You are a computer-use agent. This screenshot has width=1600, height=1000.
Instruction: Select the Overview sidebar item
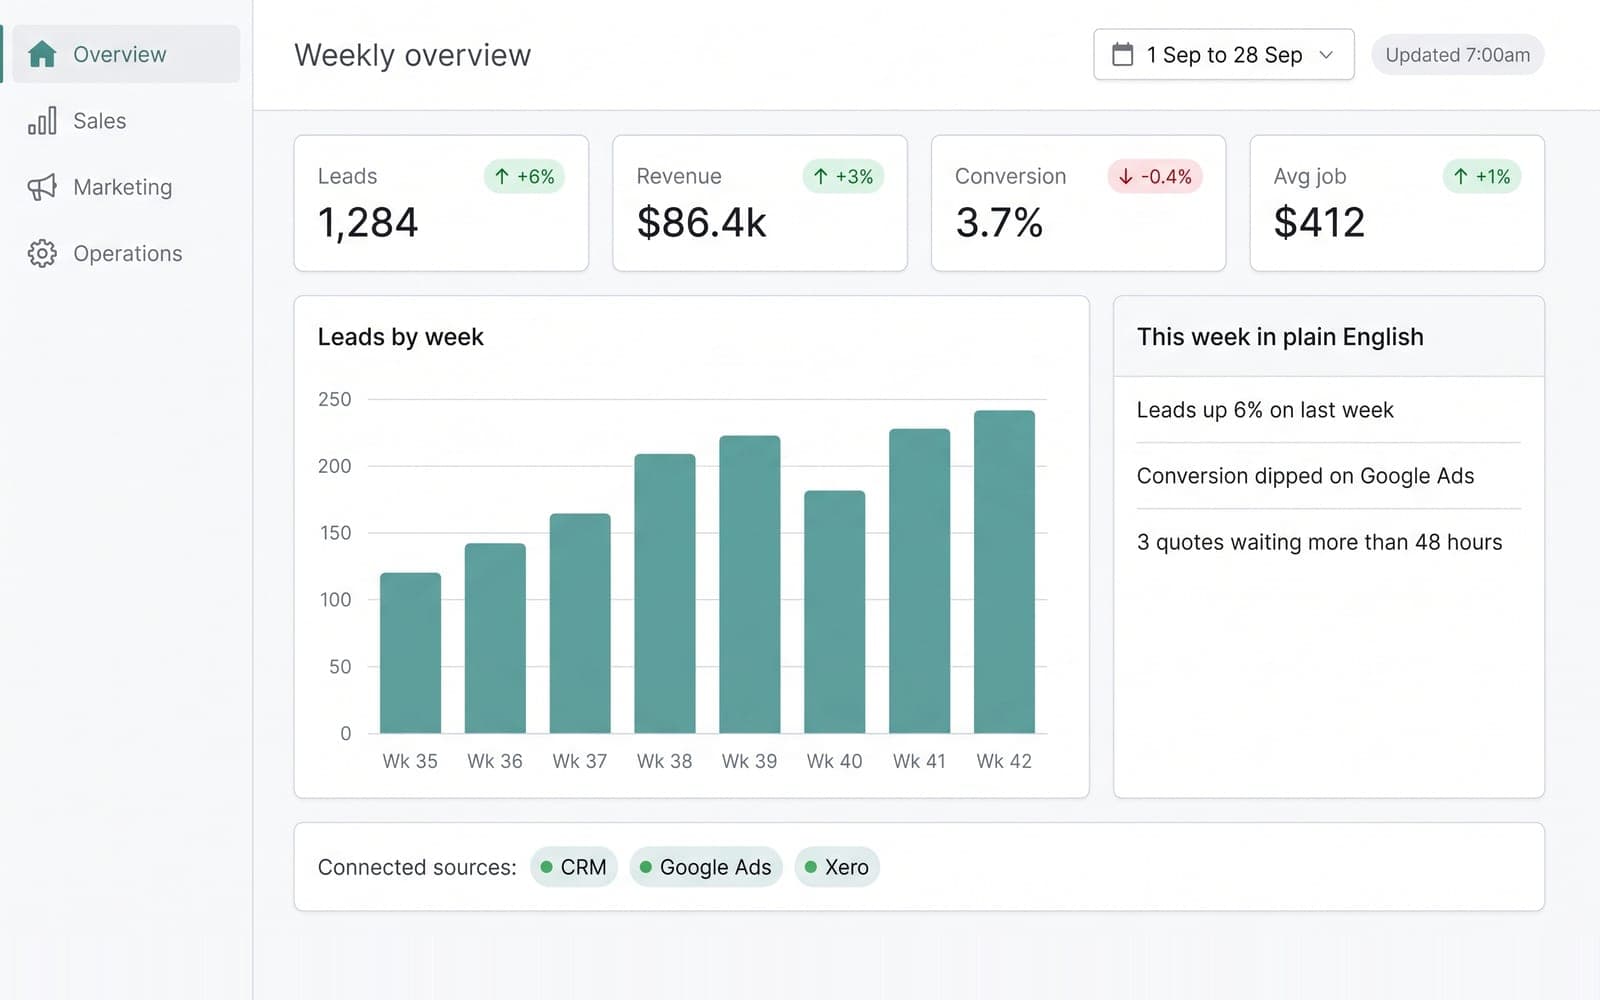[x=126, y=54]
